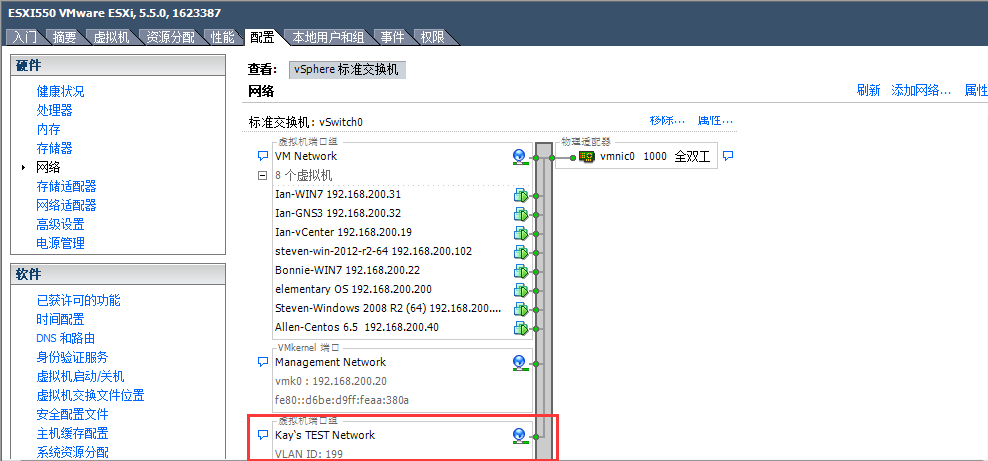Click the Management Network globe icon
988x461 pixels.
(x=520, y=363)
